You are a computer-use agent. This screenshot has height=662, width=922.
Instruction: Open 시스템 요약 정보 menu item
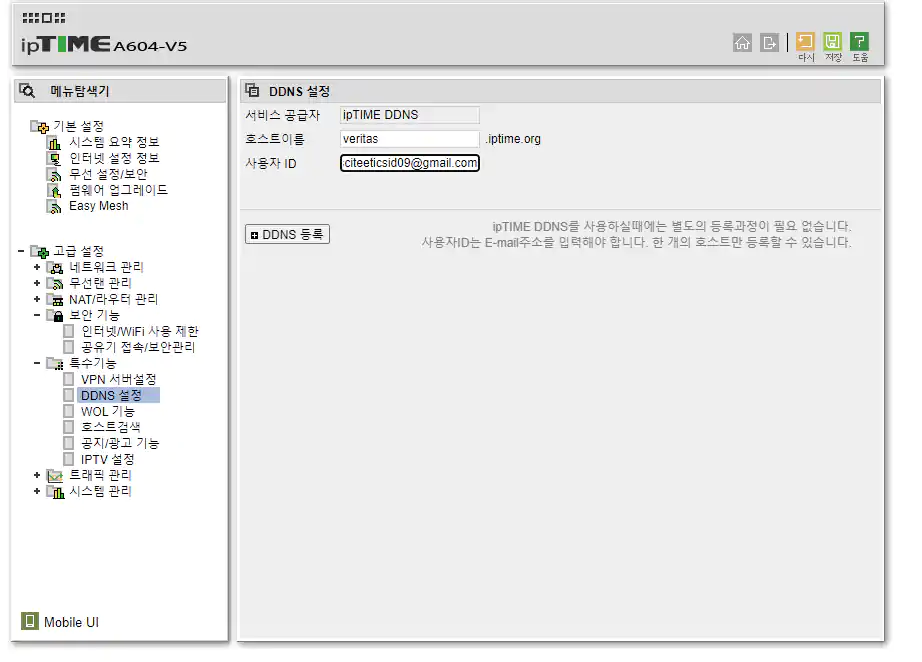tap(114, 142)
